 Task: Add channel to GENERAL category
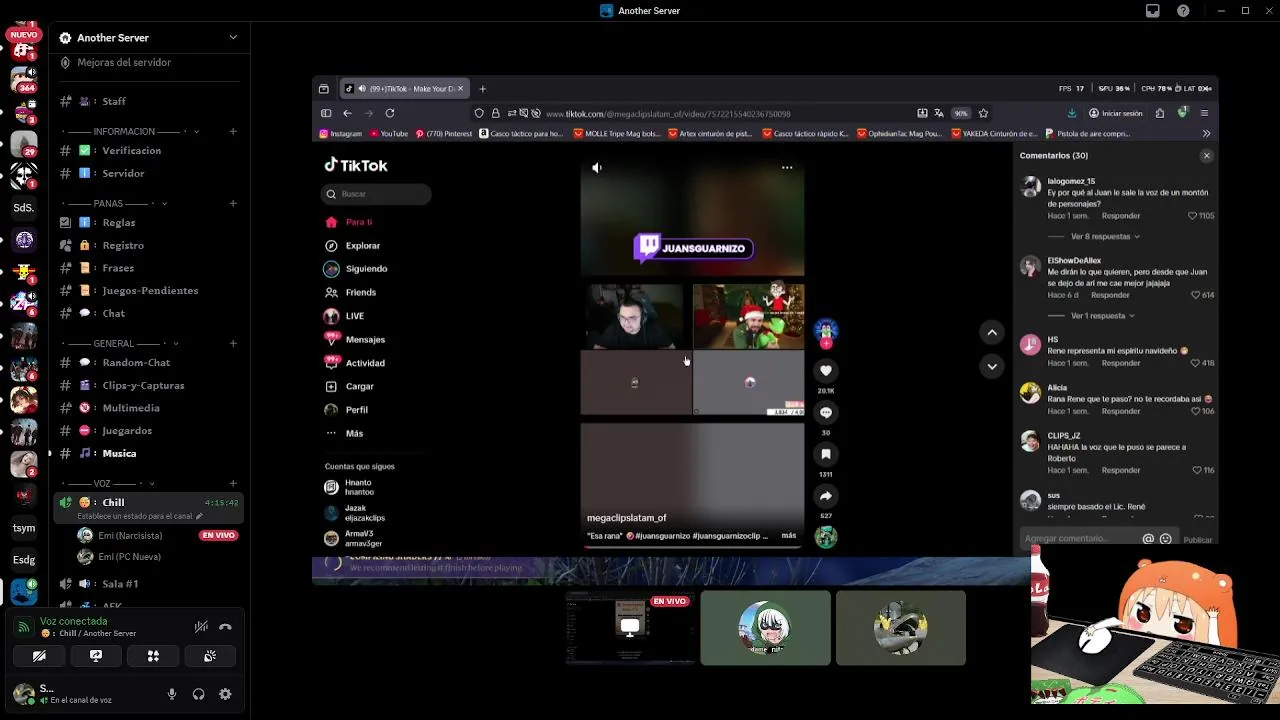tap(233, 343)
